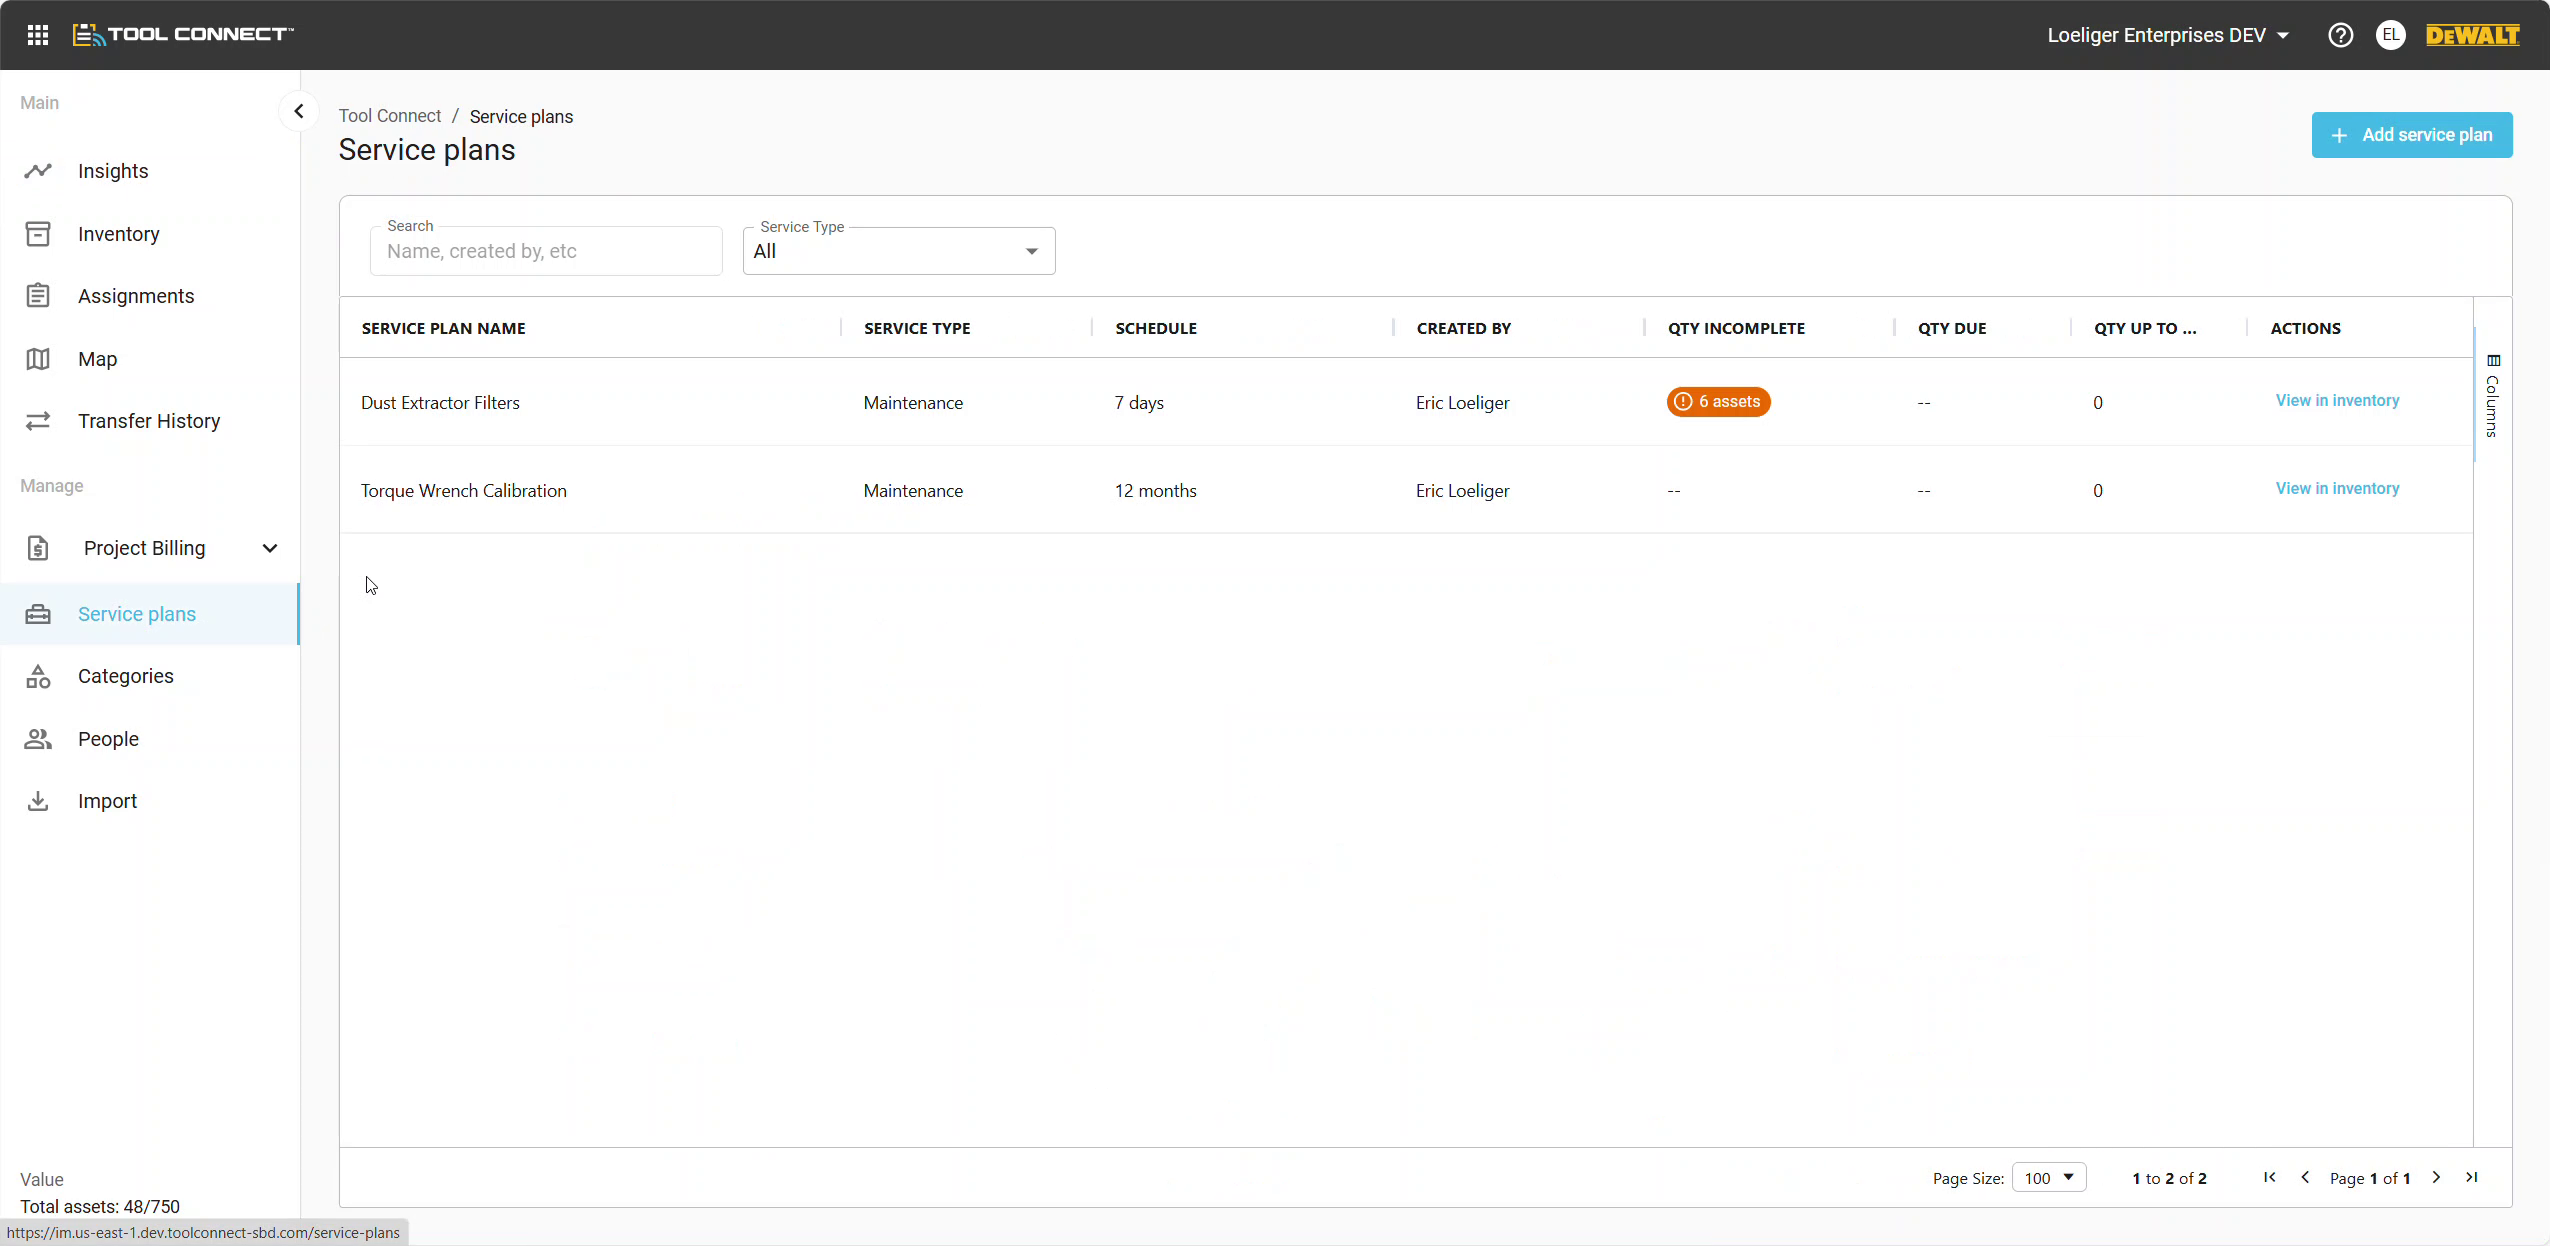Open the Page Size 100 dropdown
The width and height of the screenshot is (2550, 1246).
coord(2049,1177)
